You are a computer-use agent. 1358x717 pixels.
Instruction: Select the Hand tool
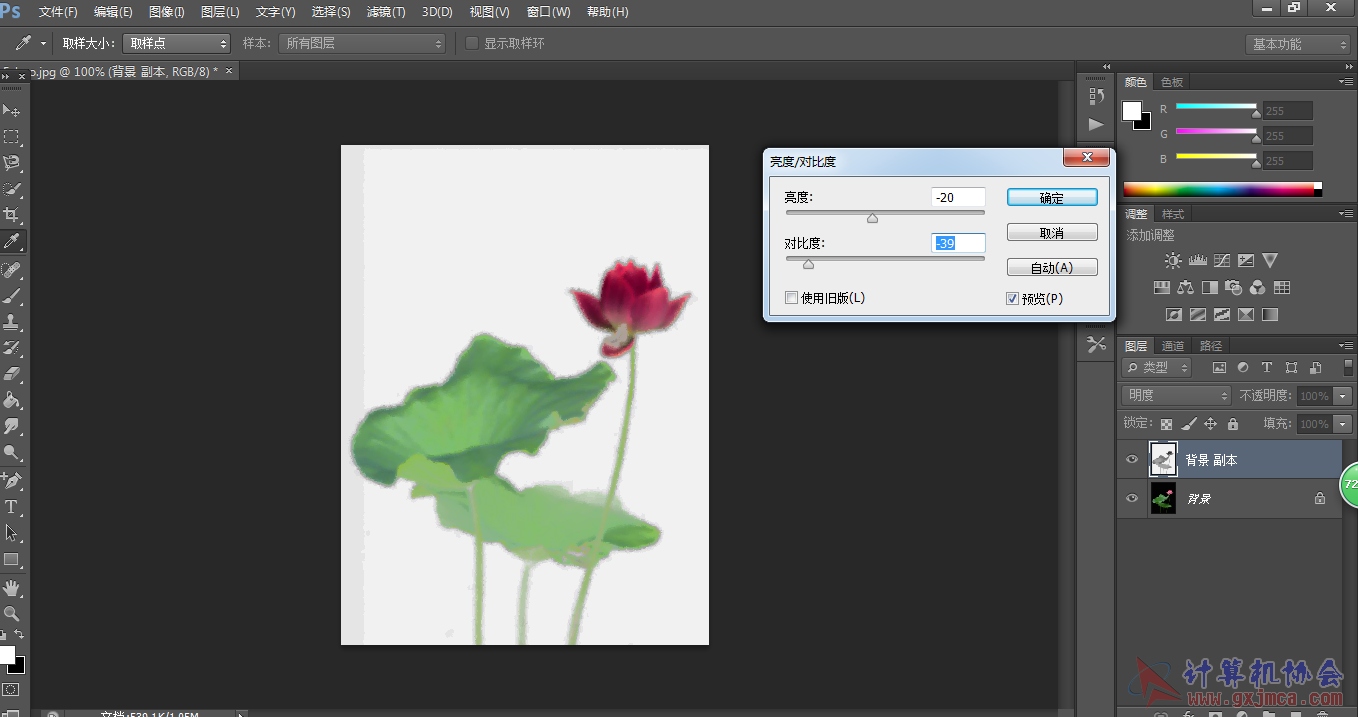coord(12,587)
